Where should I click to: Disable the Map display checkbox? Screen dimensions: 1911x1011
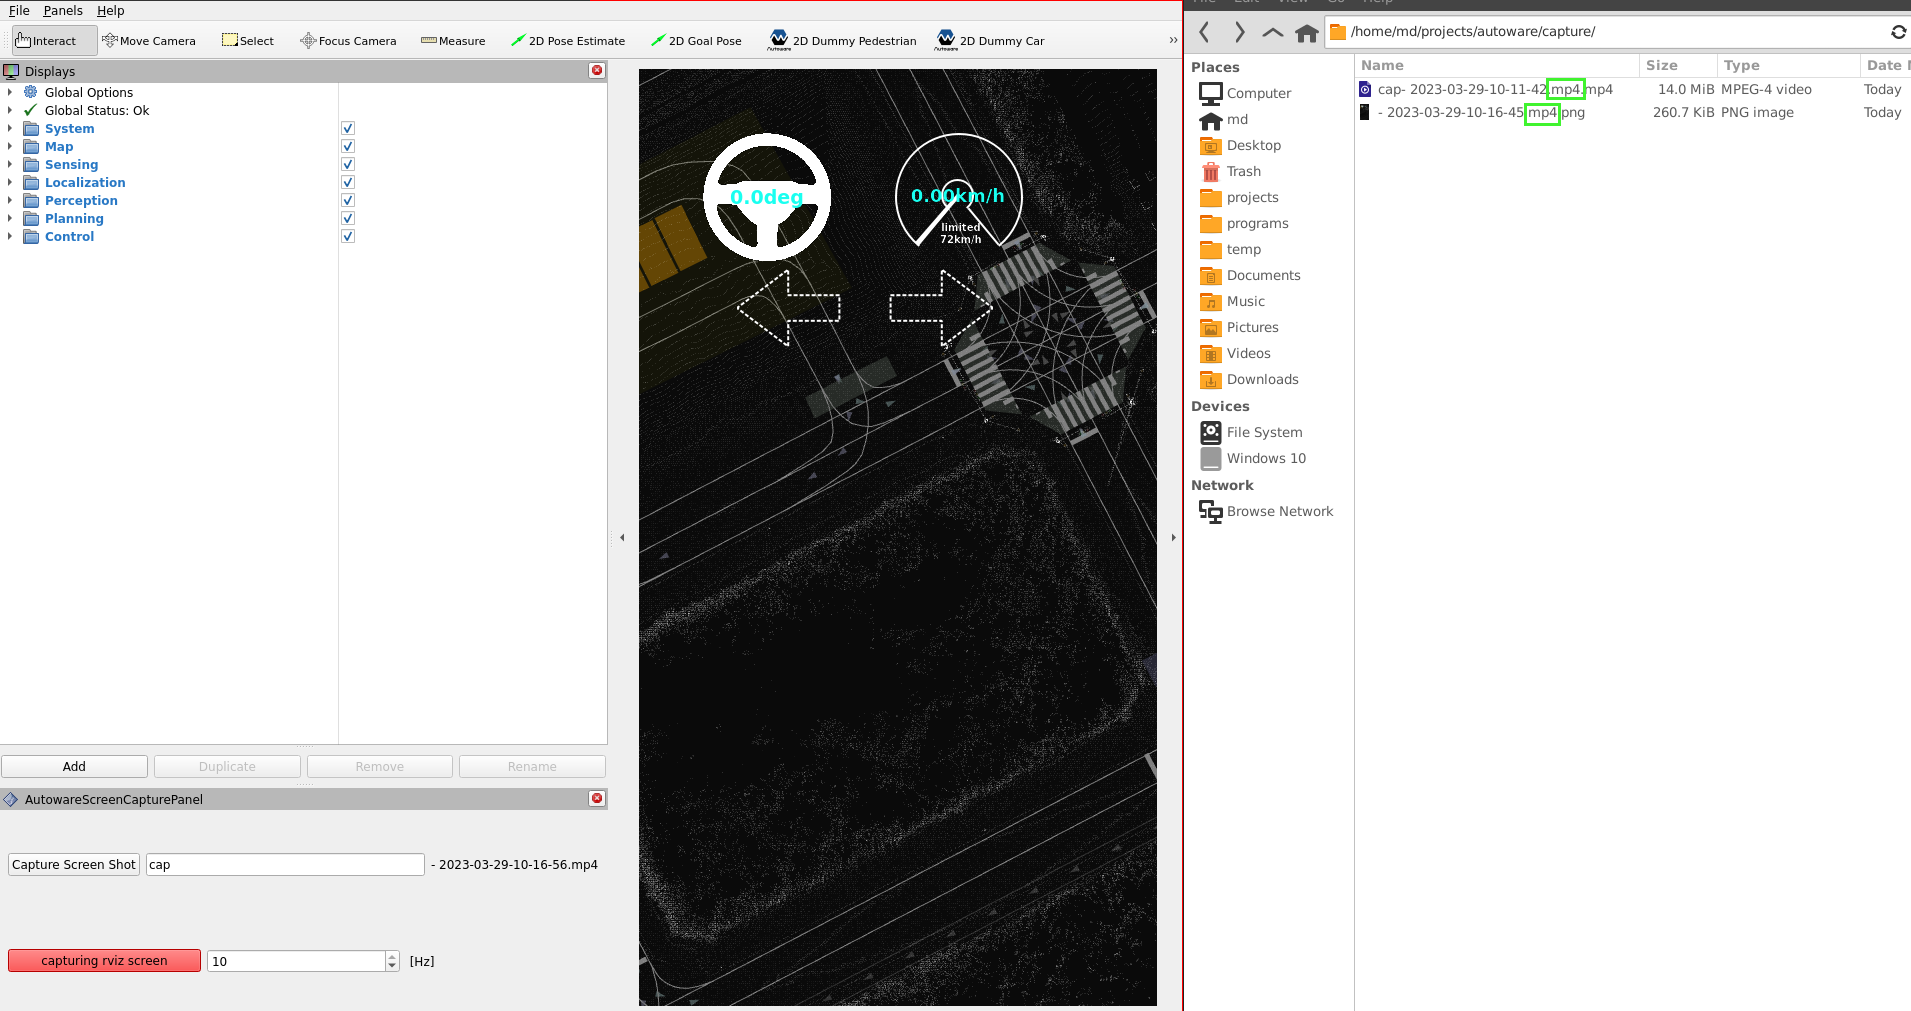pos(347,146)
